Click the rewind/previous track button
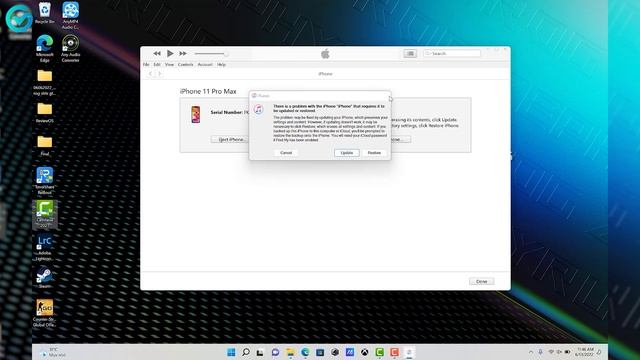 coord(157,53)
